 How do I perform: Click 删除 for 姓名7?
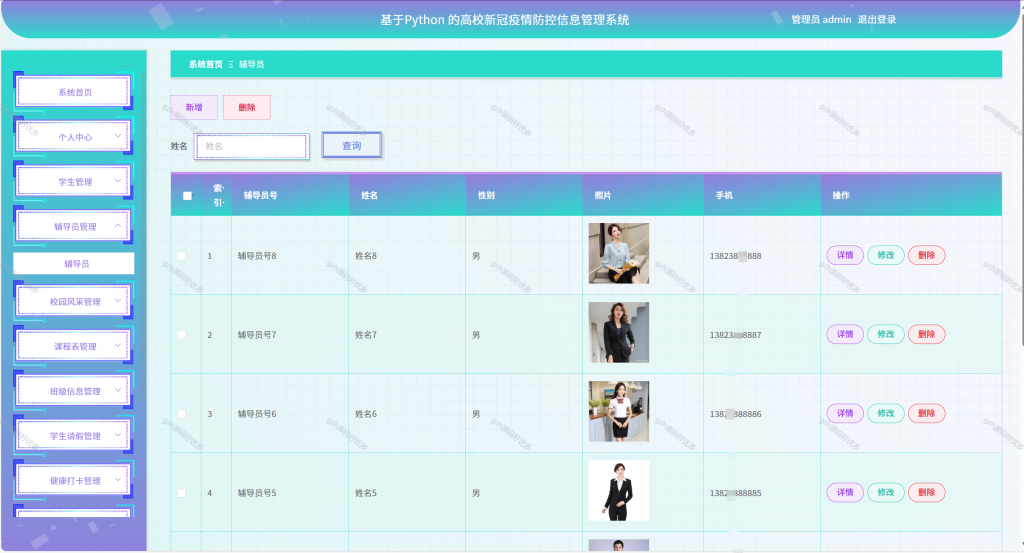pos(927,334)
